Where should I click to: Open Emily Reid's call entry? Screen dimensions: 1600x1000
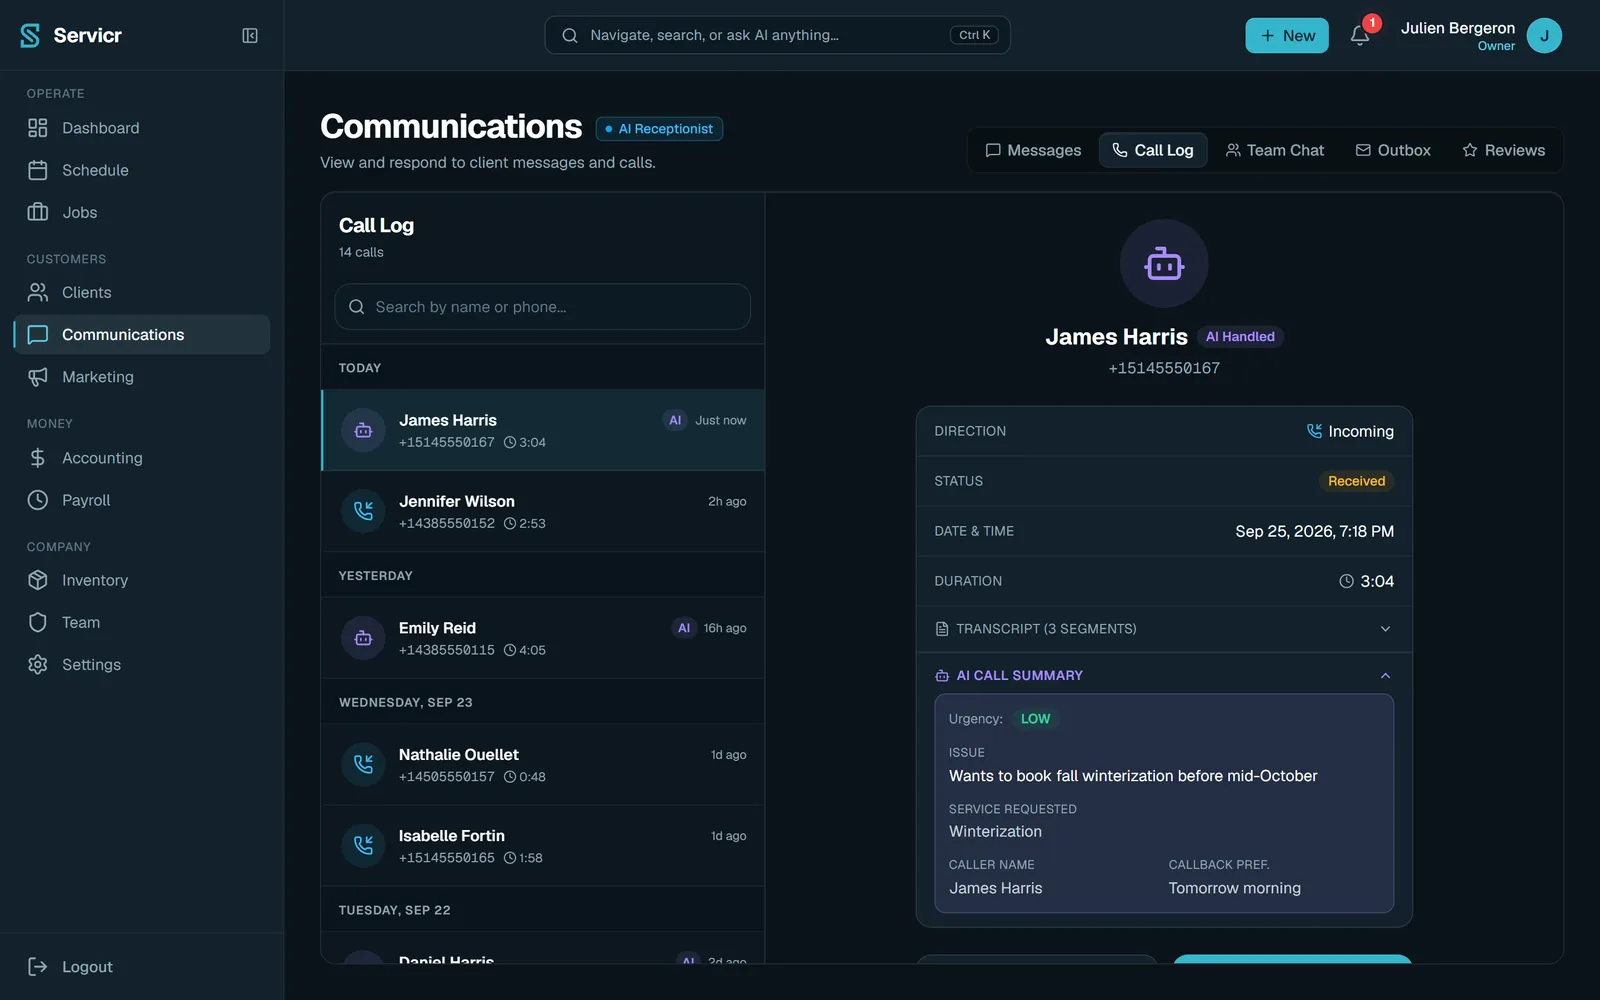click(x=543, y=638)
